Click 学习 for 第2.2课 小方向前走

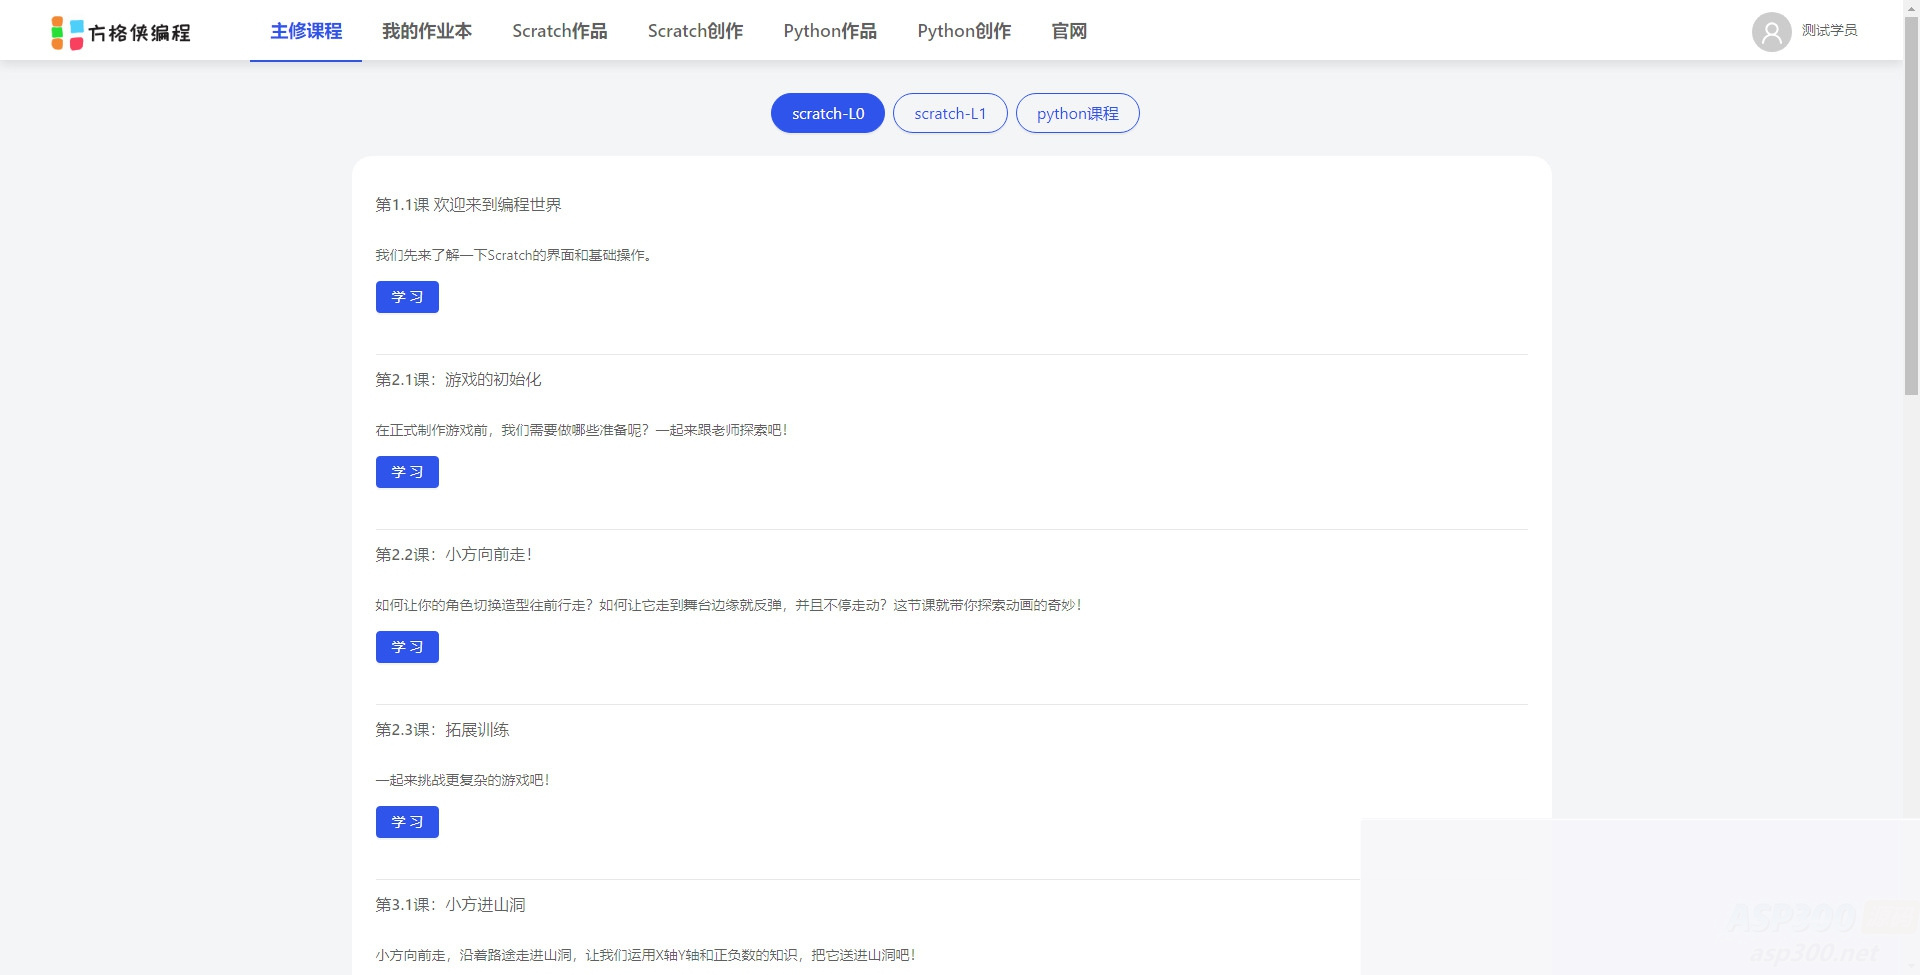pyautogui.click(x=406, y=646)
